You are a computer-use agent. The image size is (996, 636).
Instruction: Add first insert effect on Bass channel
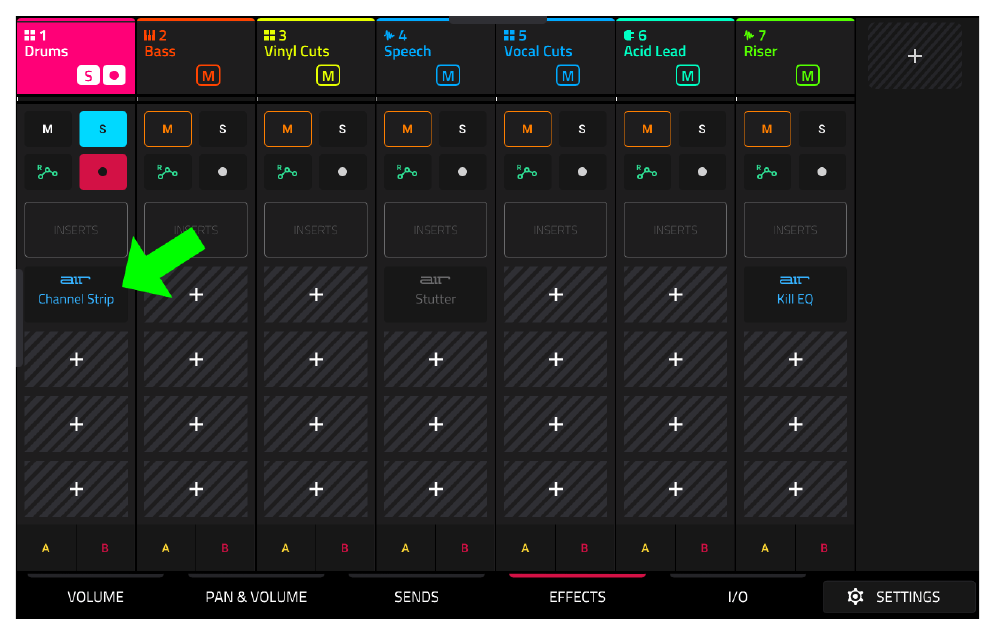[x=196, y=295]
